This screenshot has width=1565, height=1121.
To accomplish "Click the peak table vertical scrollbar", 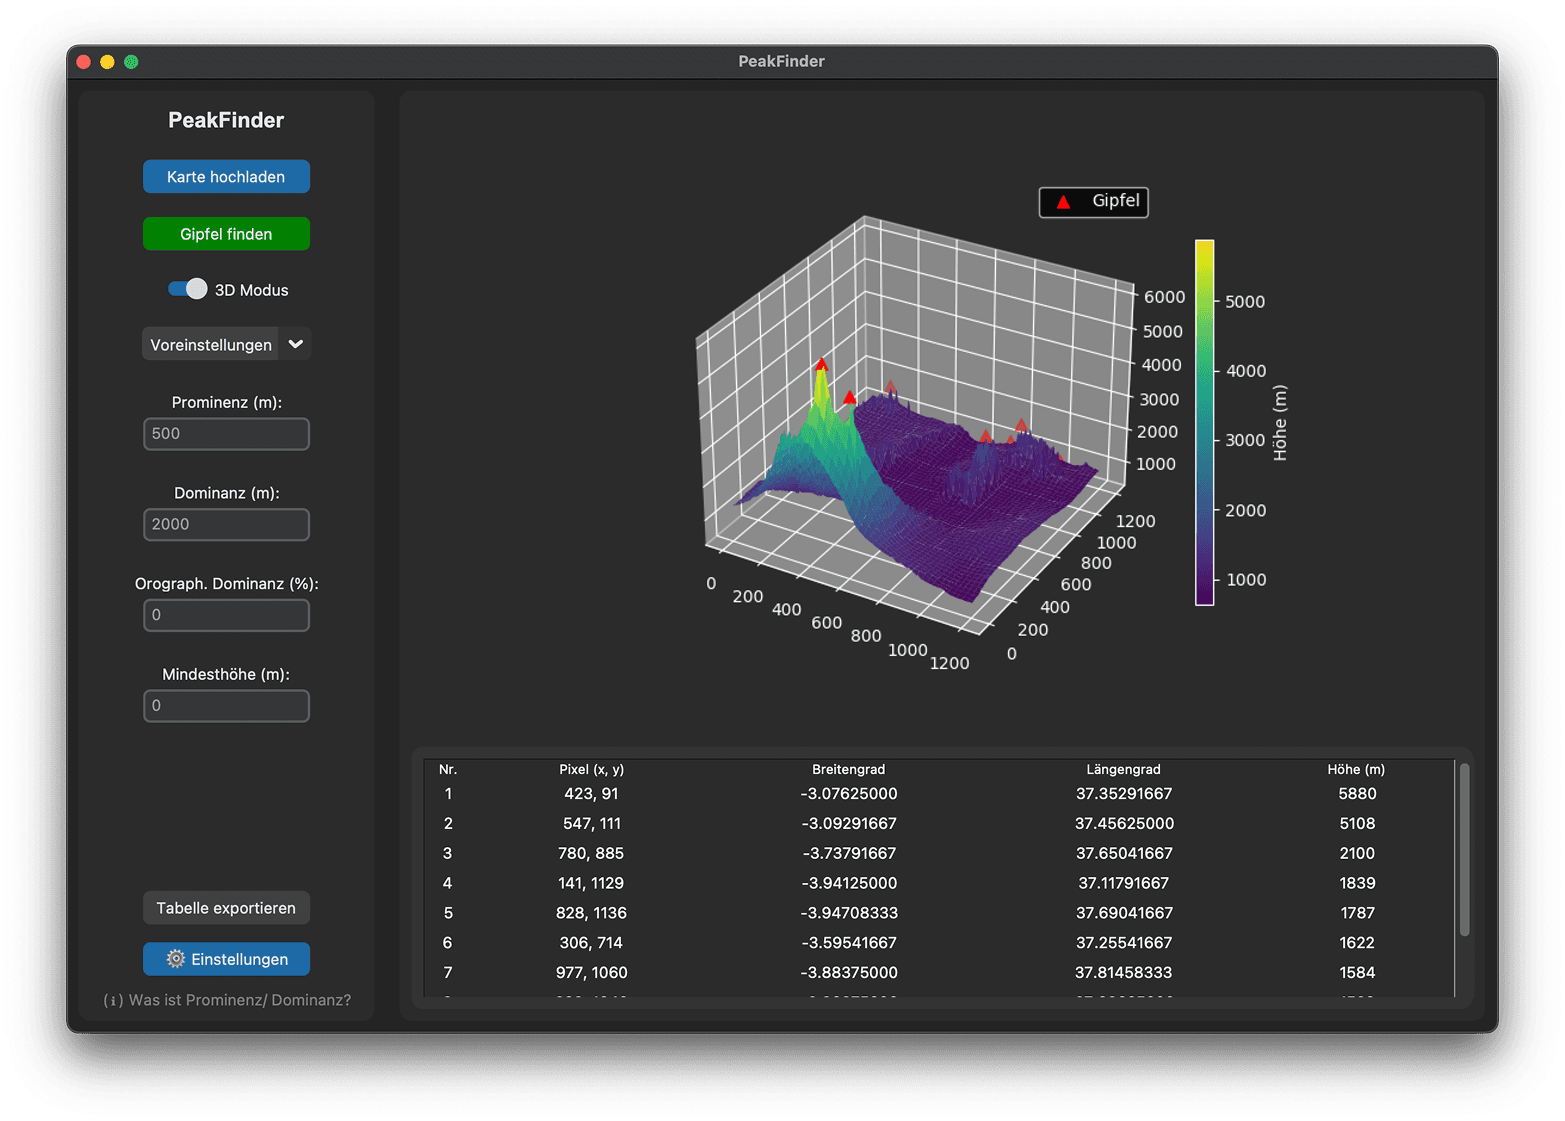I will coord(1464,850).
